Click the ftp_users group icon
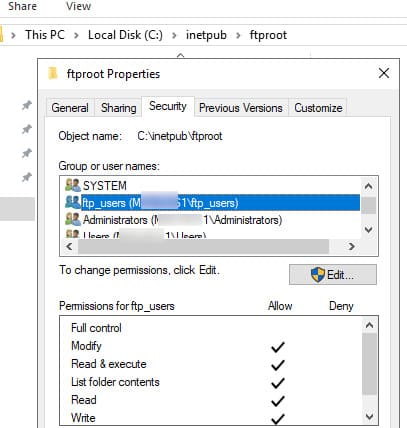Screen dimensions: 407x428 73,202
